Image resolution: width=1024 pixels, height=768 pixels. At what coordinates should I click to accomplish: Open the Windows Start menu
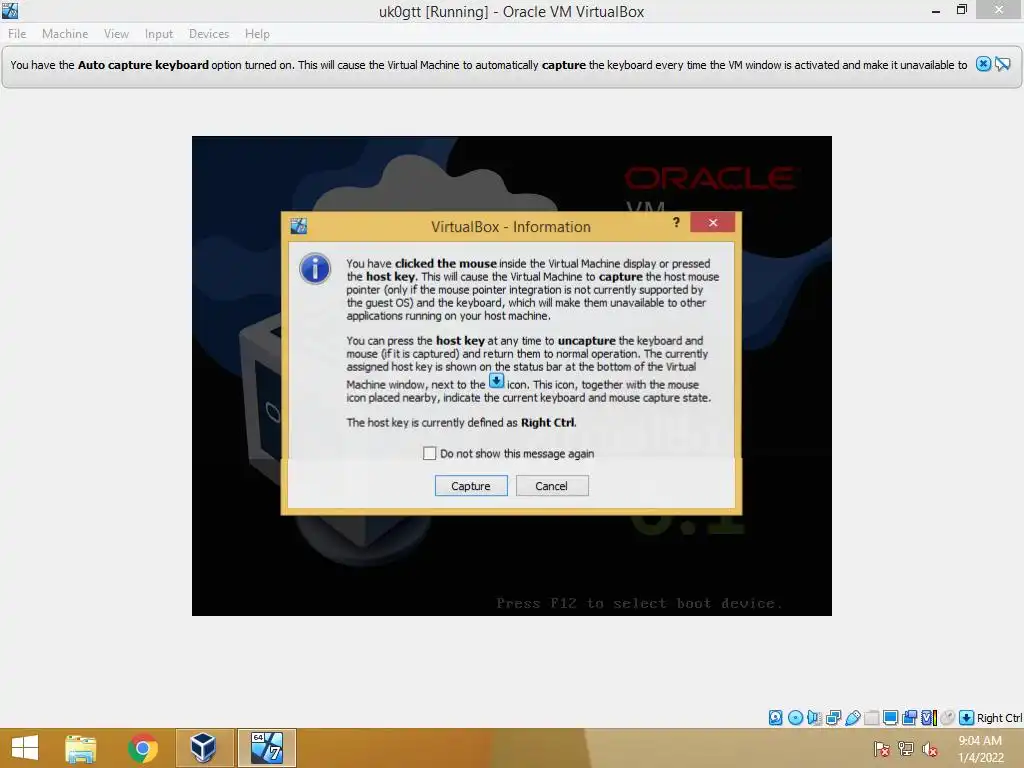point(25,748)
